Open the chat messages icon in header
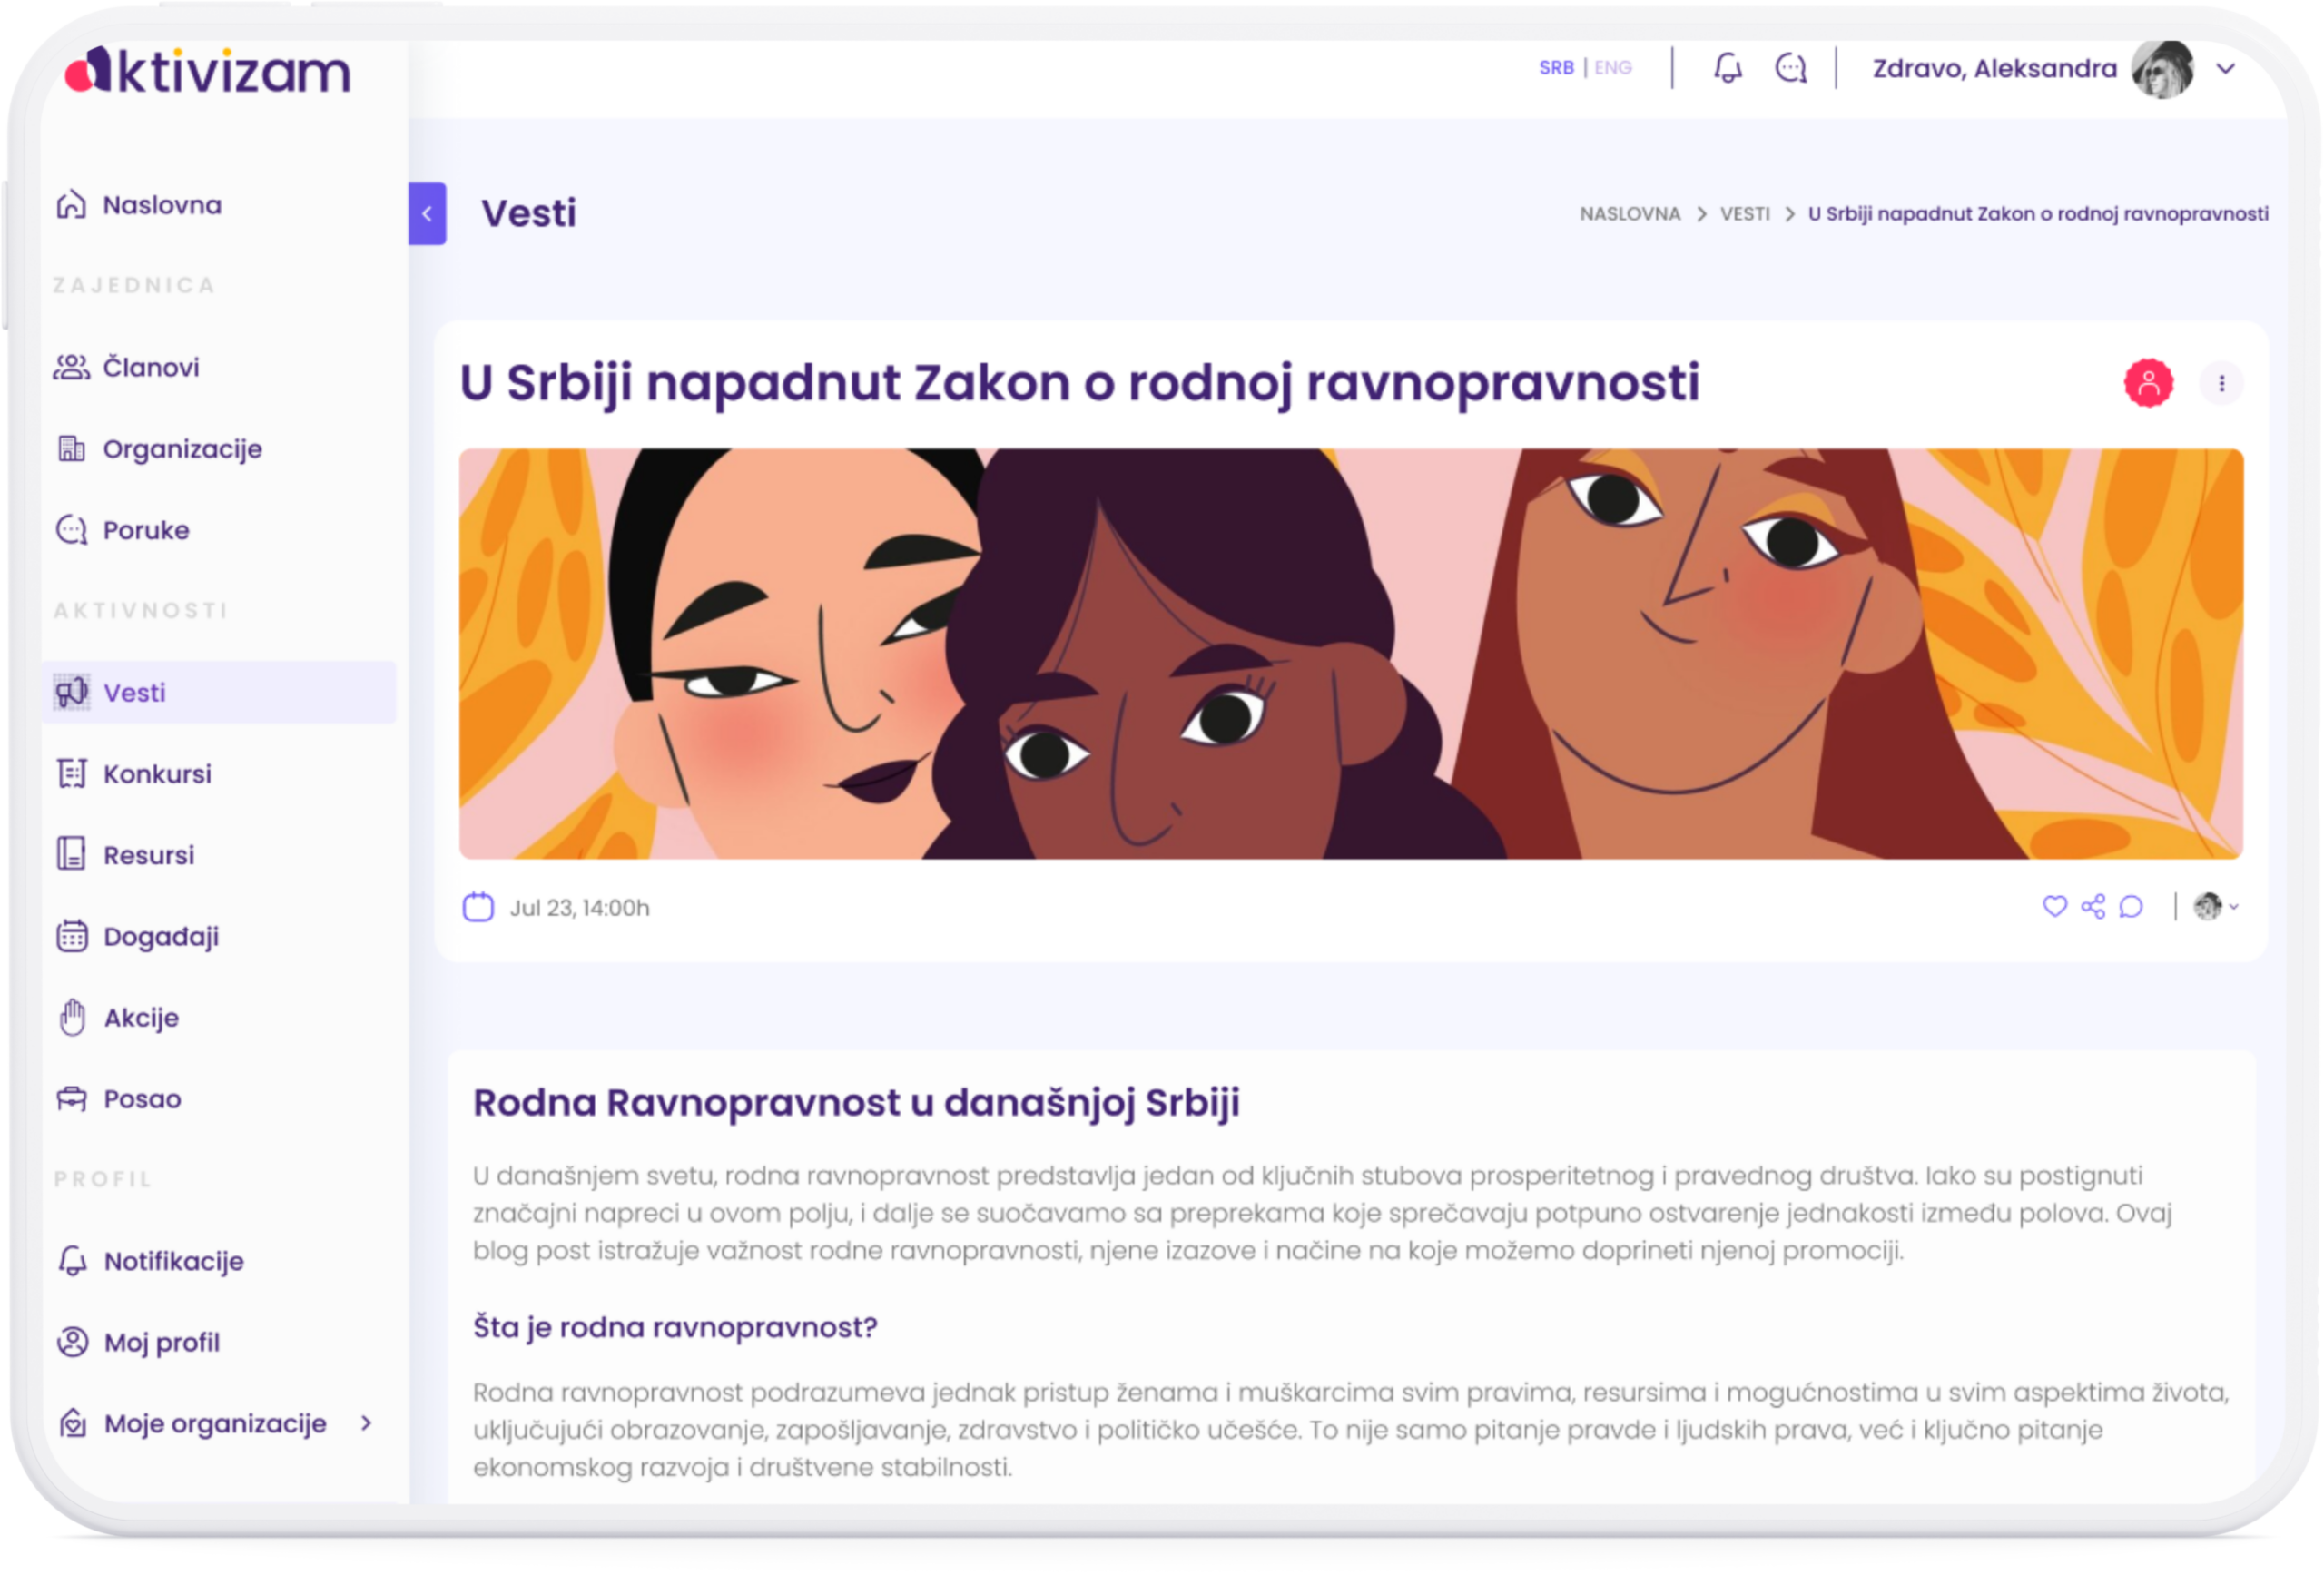Screen dimensions: 2324x1575 pos(1790,68)
